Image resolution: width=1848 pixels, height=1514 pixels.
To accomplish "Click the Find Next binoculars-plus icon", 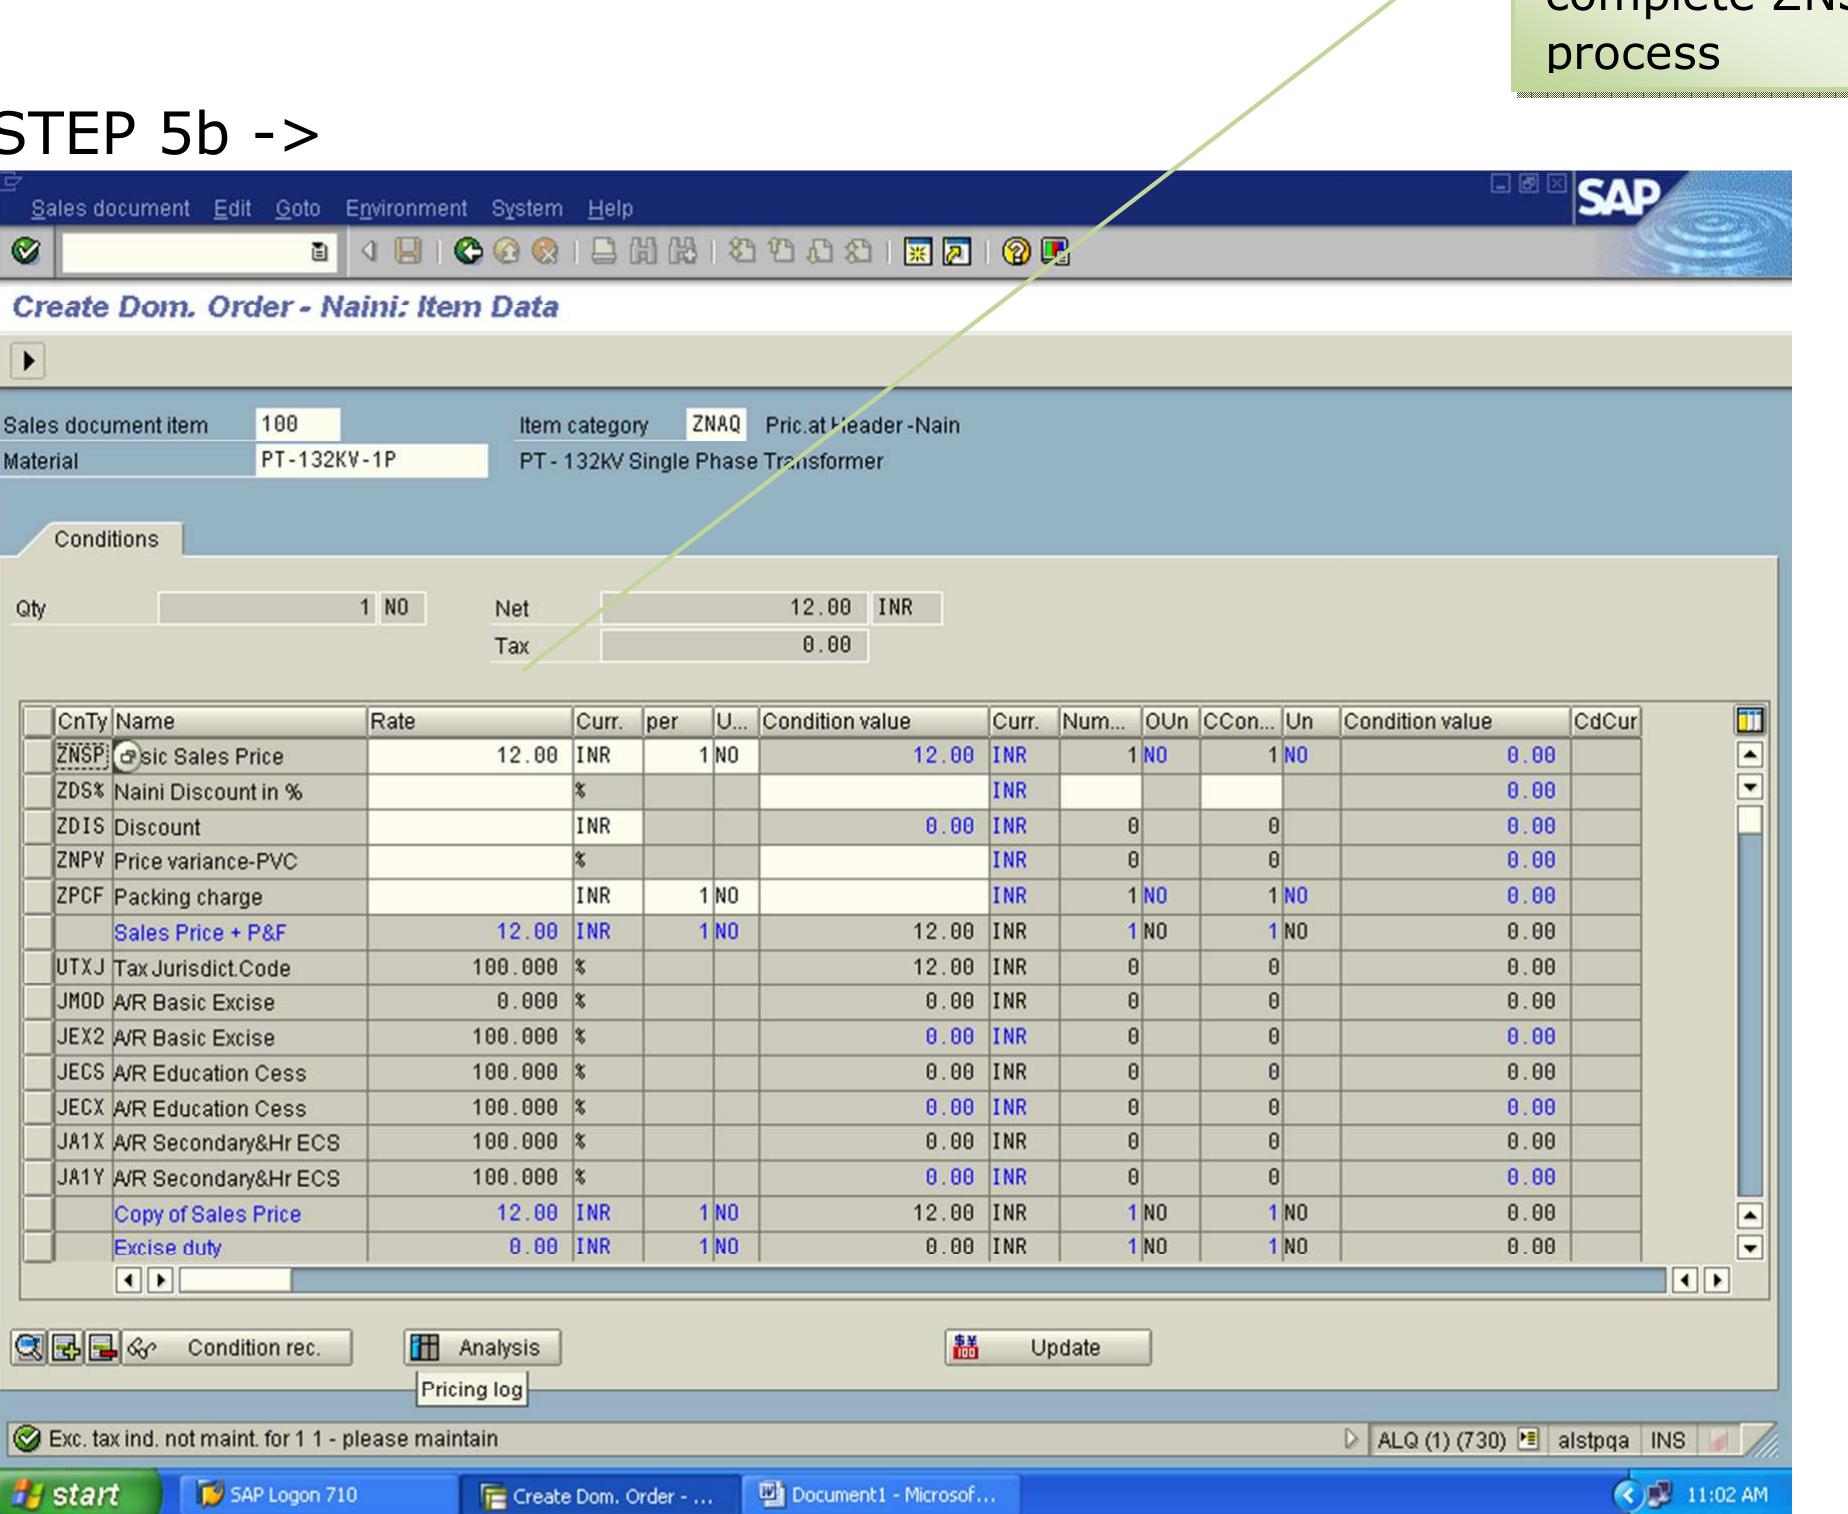I will (682, 251).
